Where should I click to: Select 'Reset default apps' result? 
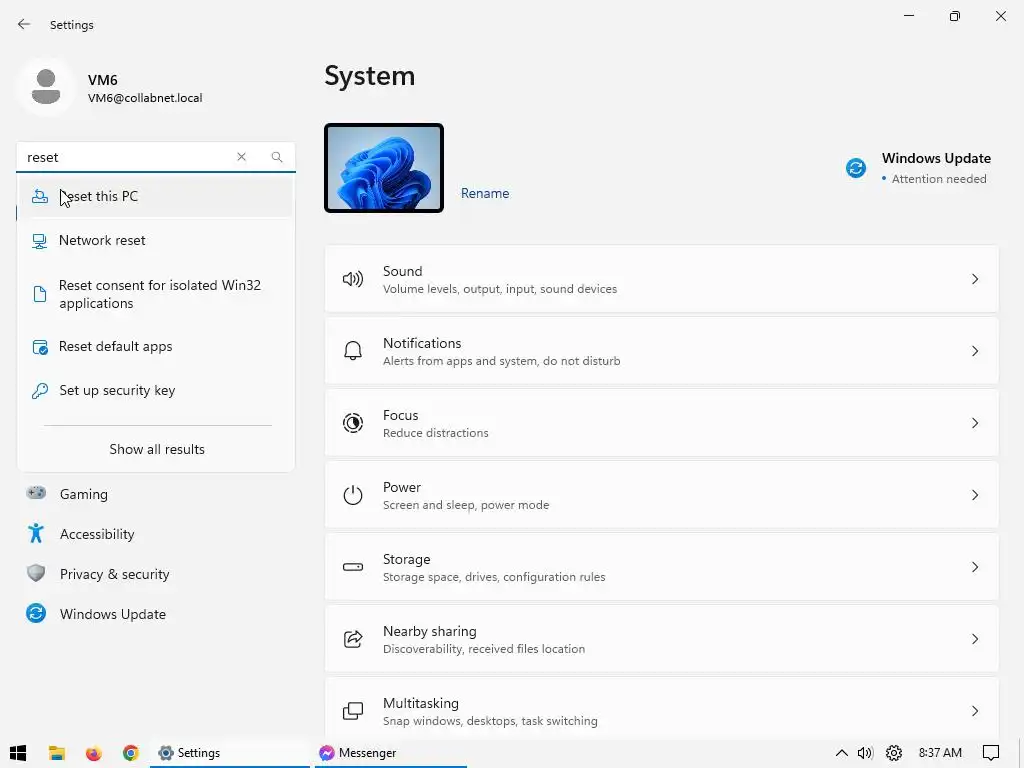click(155, 347)
